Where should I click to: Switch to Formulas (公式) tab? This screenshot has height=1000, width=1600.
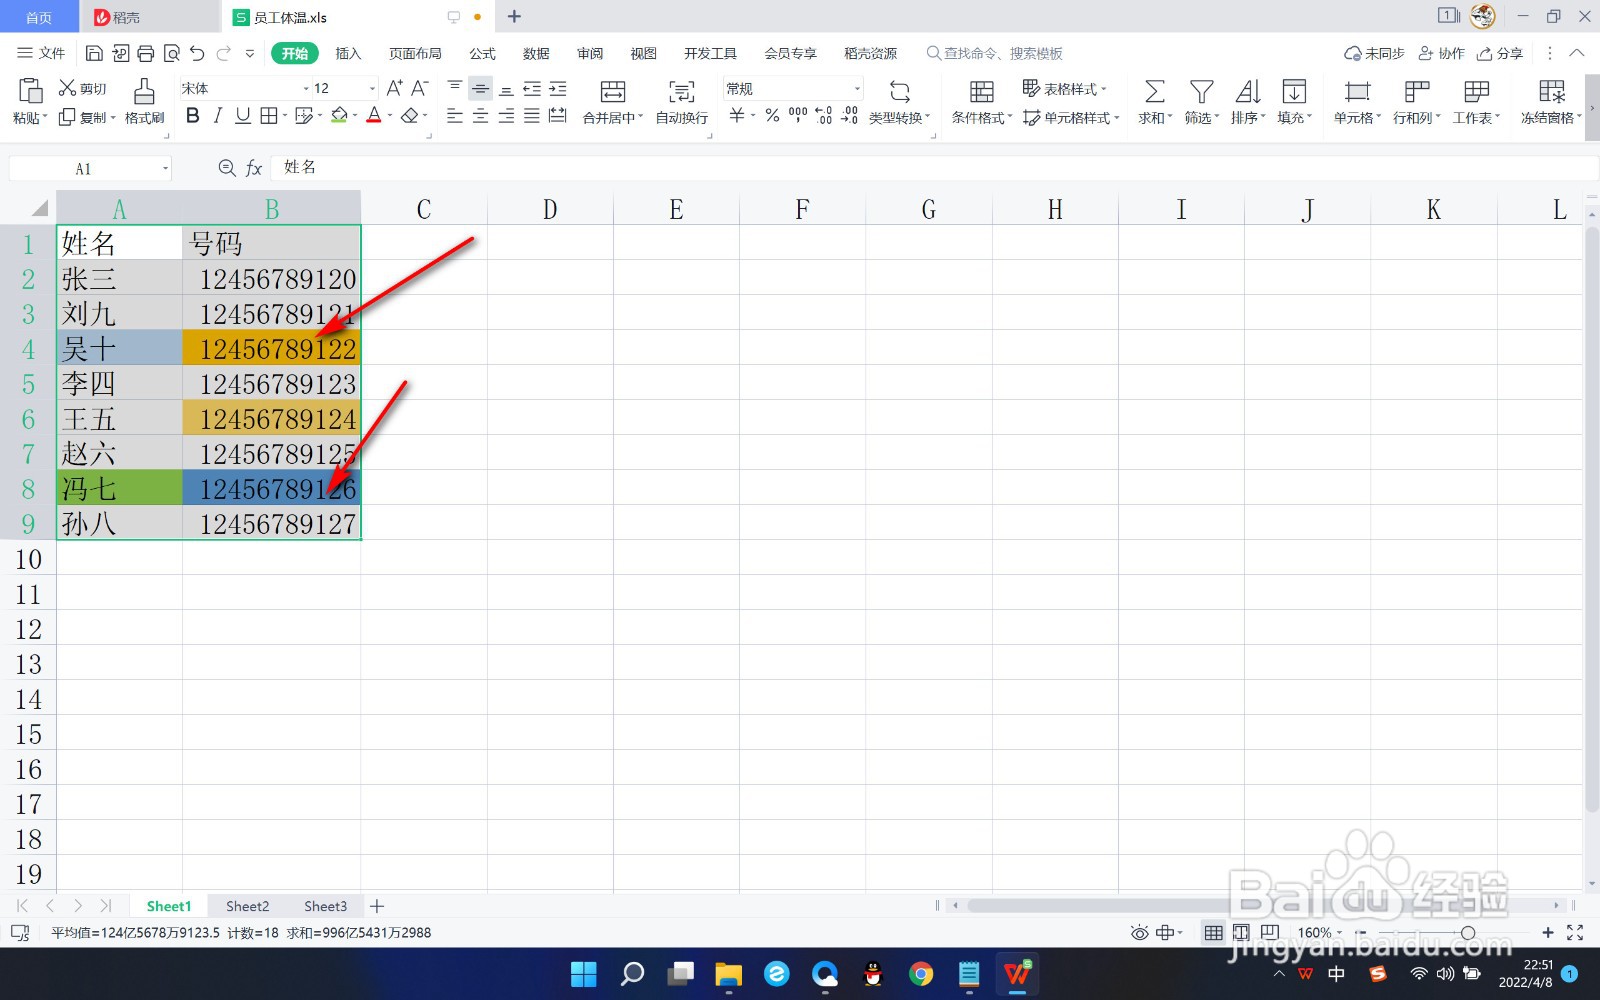(x=482, y=53)
